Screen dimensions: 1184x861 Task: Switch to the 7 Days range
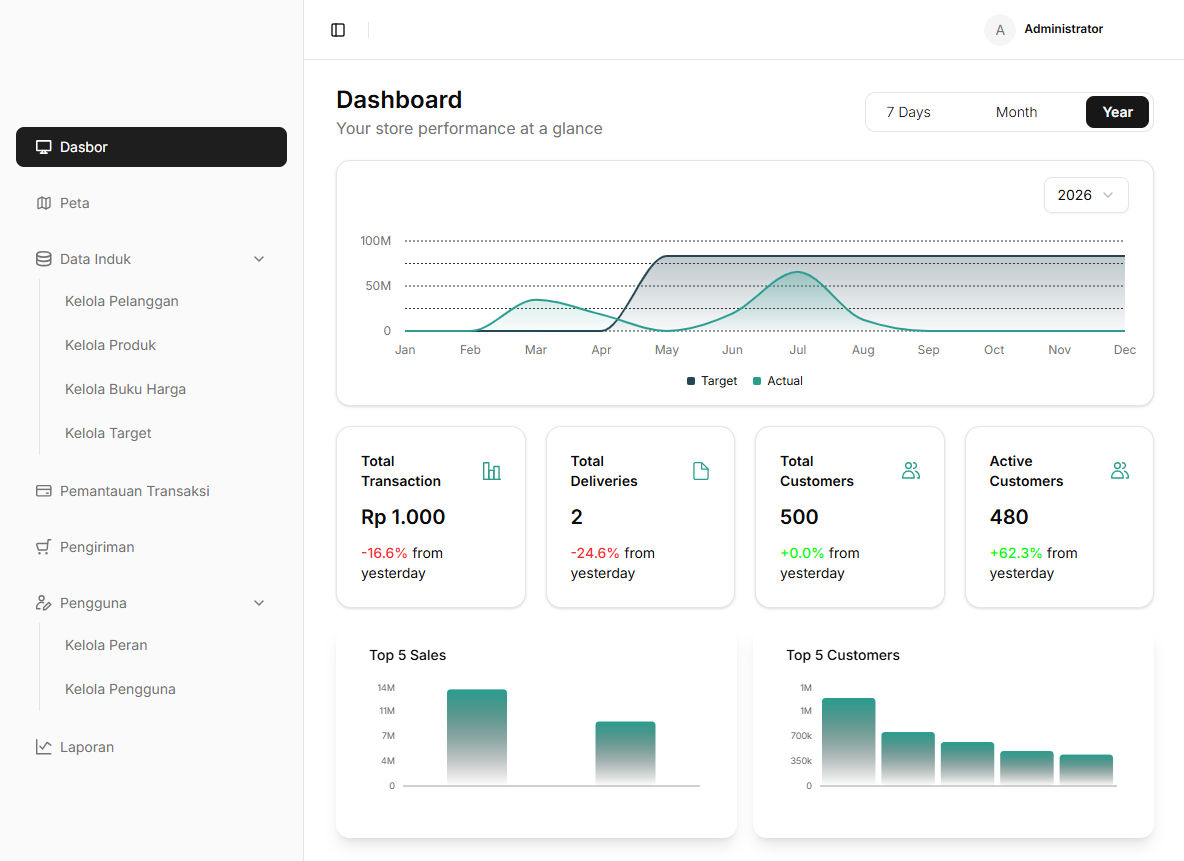[908, 112]
